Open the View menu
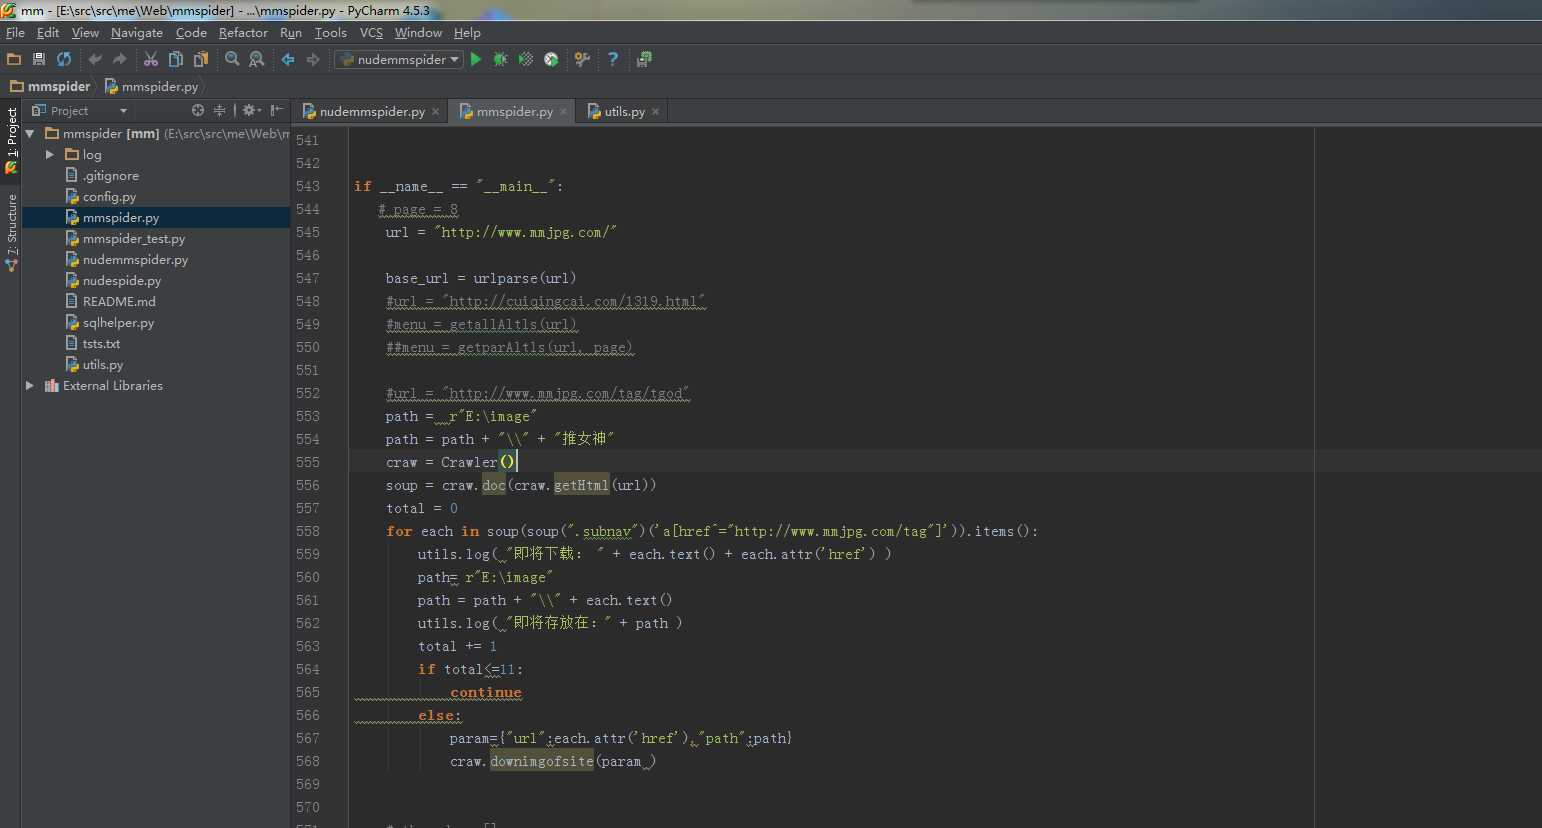Viewport: 1542px width, 828px height. pos(85,33)
